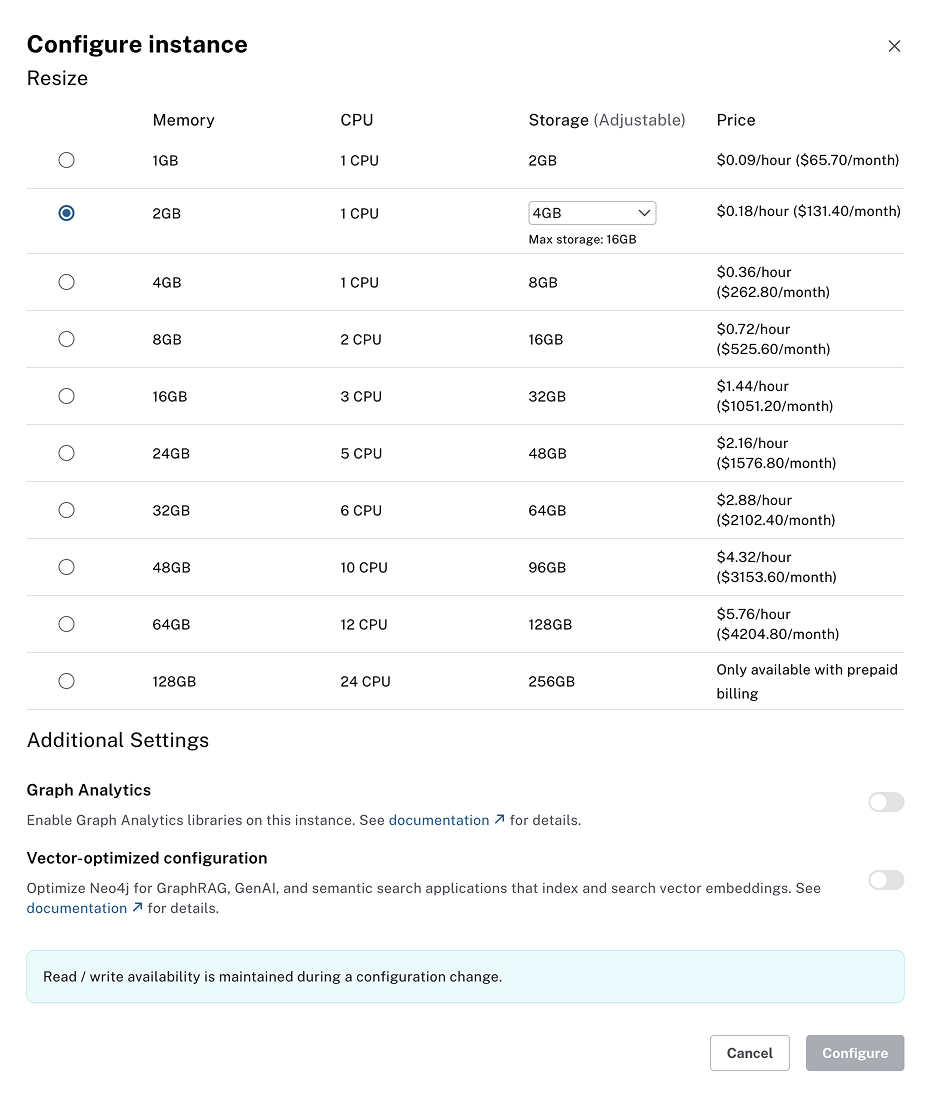Click the Cancel button
This screenshot has height=1100, width=931.
click(749, 1053)
